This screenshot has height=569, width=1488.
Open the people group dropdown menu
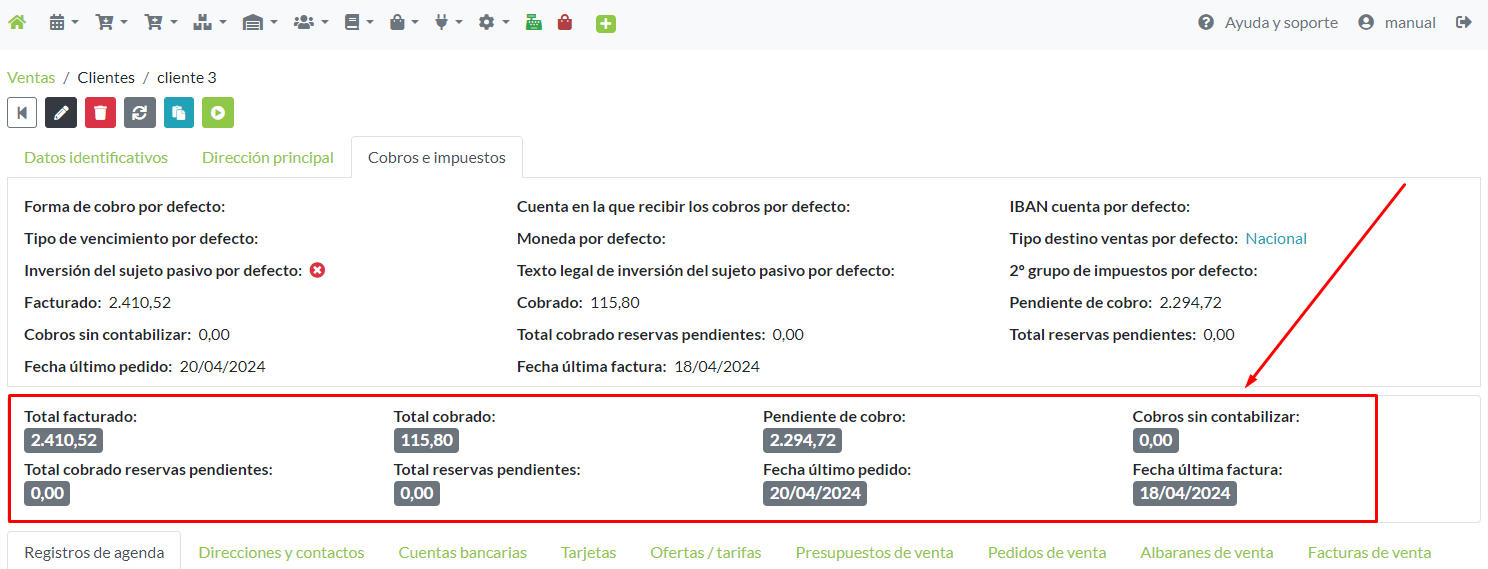pos(310,22)
